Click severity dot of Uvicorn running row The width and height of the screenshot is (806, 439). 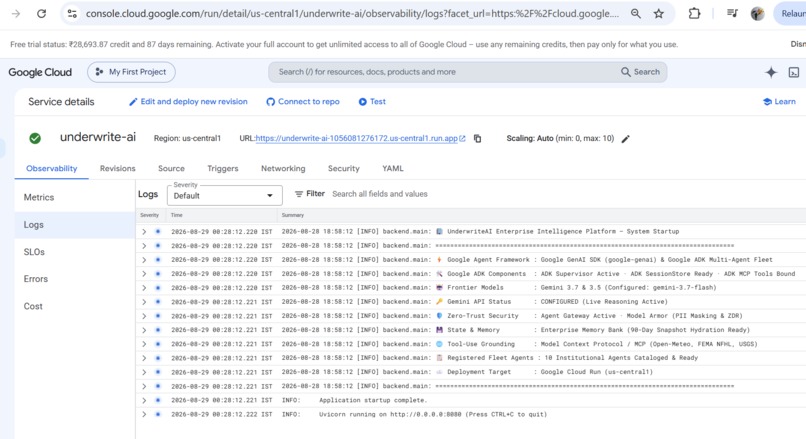[x=158, y=414]
